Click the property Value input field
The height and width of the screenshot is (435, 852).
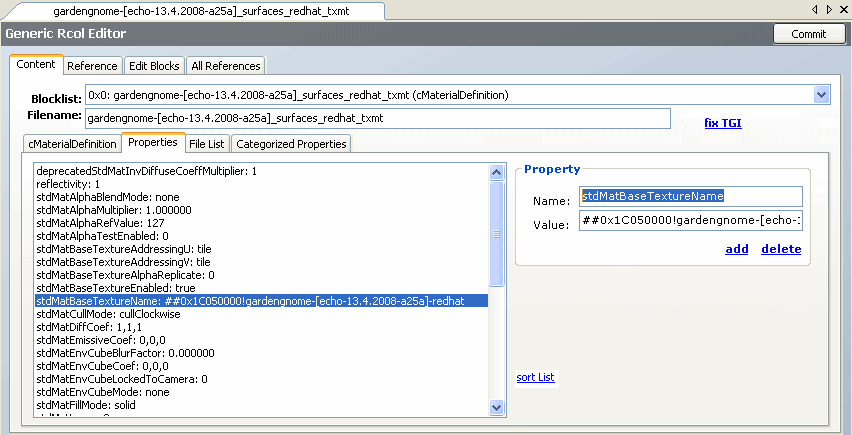690,221
